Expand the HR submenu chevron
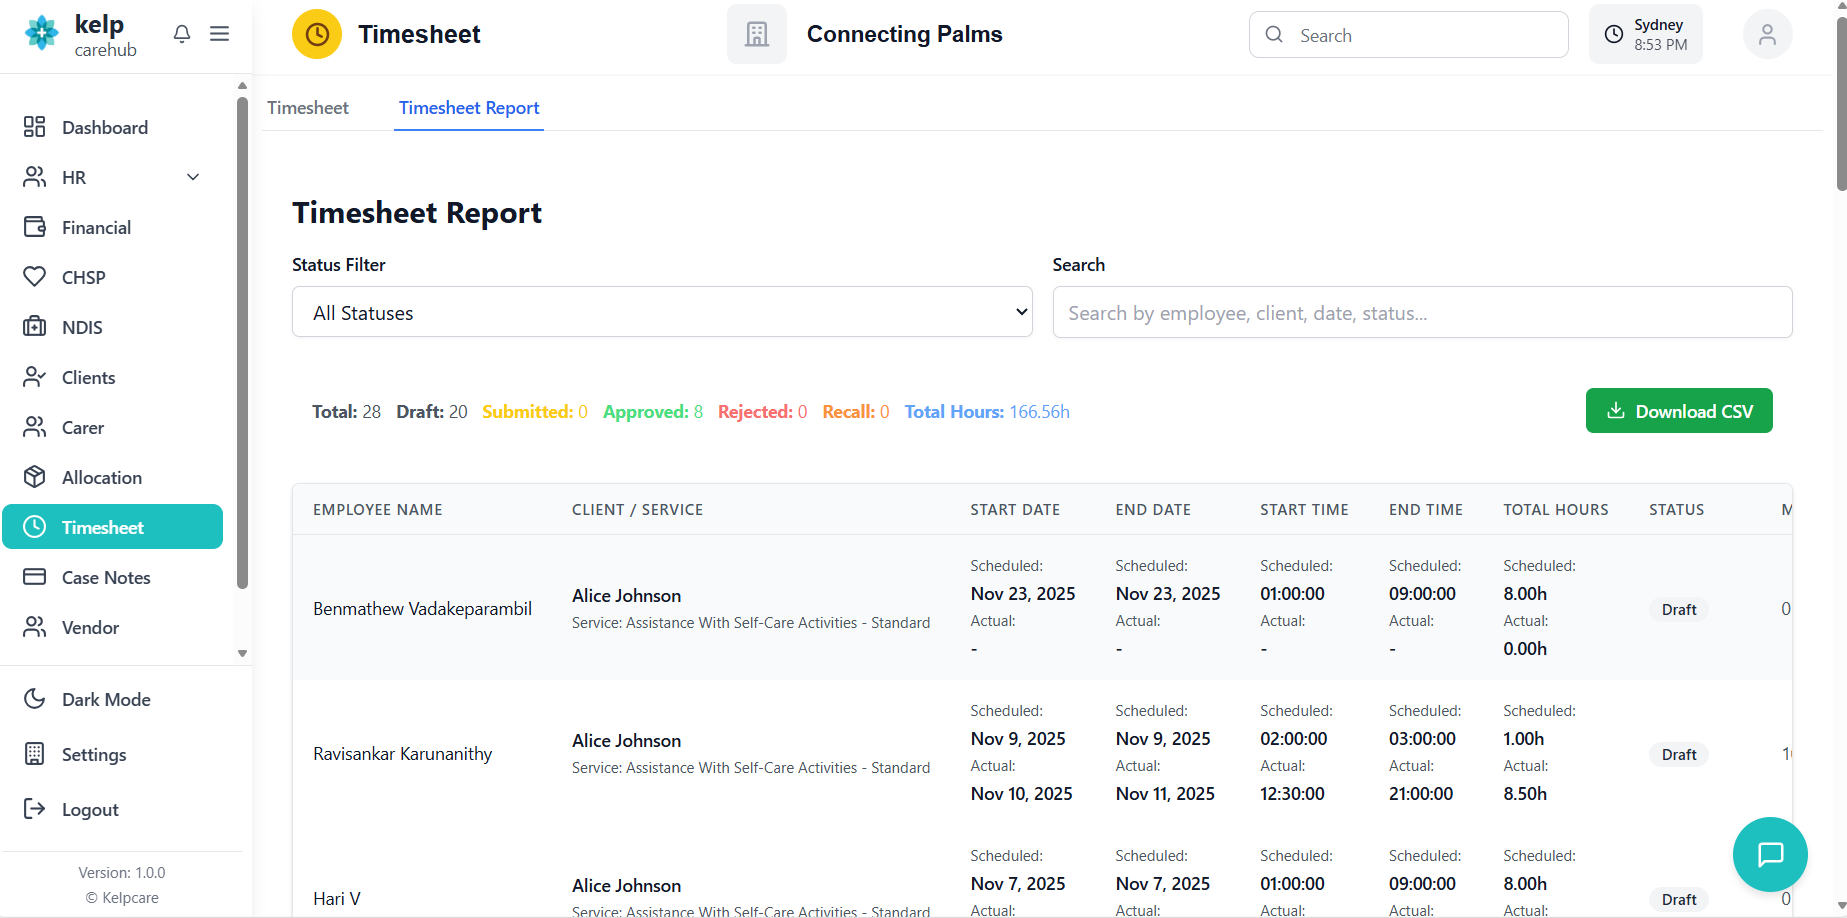The width and height of the screenshot is (1847, 918). point(193,177)
